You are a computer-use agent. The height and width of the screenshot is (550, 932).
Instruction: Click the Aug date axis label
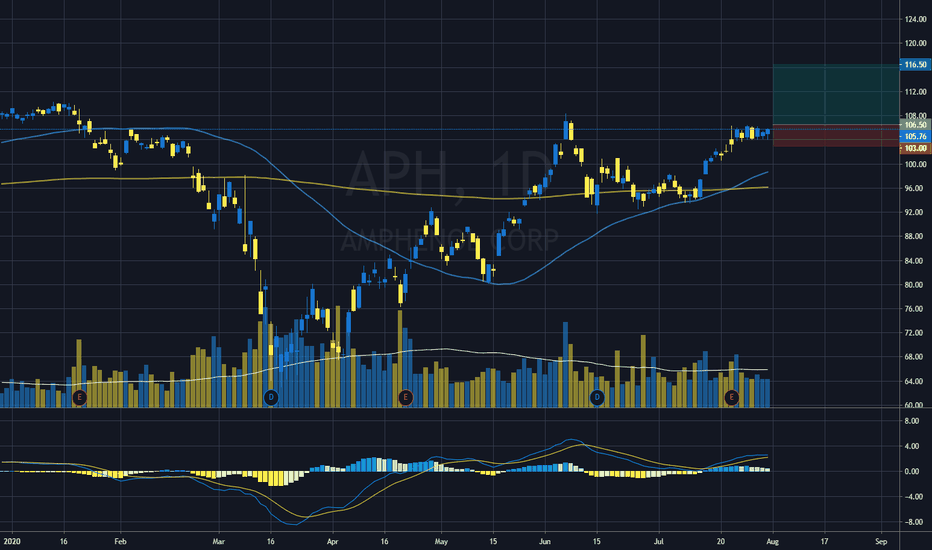click(773, 542)
